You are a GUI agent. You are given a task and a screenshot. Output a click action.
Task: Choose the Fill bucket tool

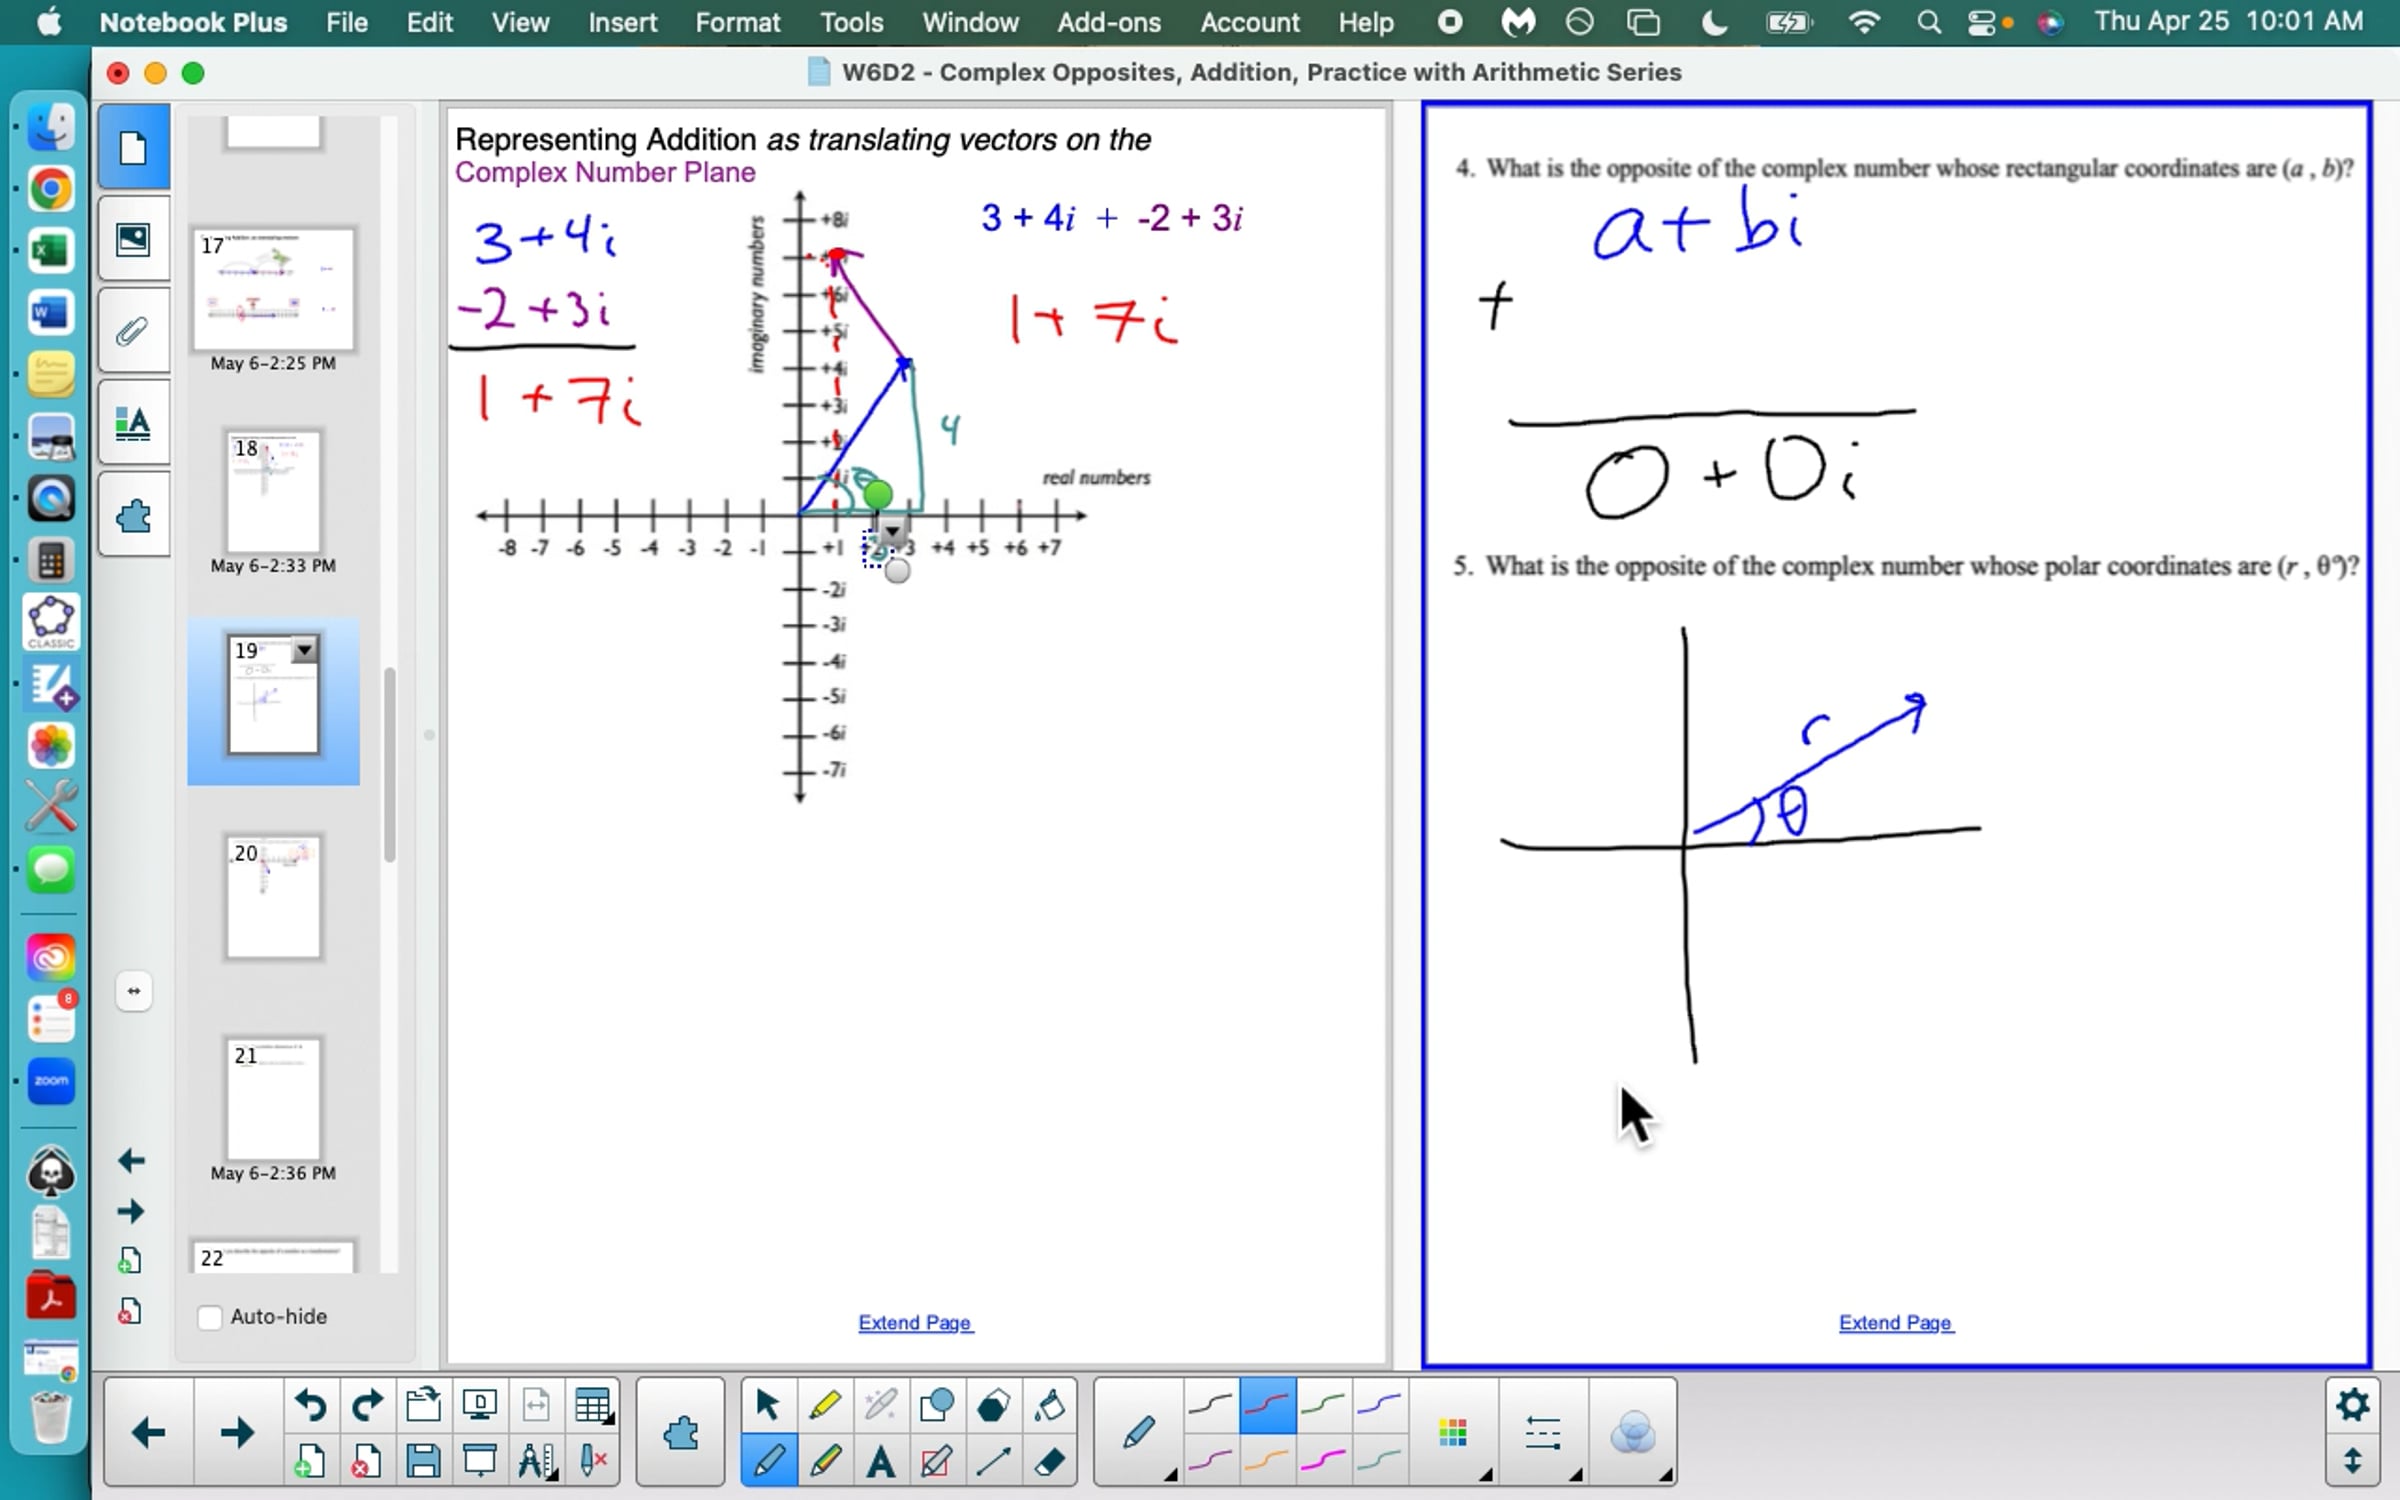point(1049,1406)
